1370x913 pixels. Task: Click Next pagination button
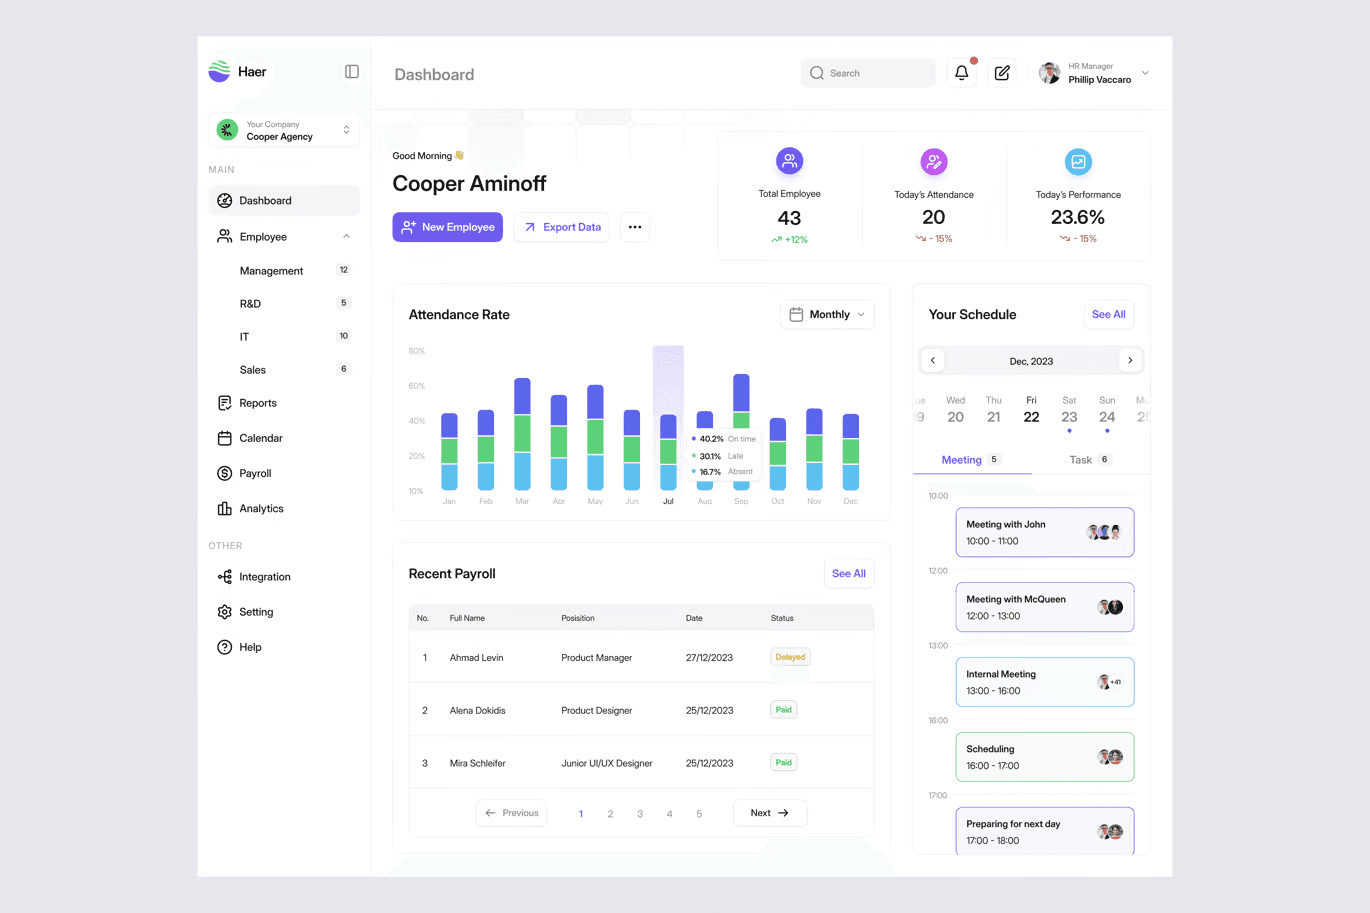point(770,813)
